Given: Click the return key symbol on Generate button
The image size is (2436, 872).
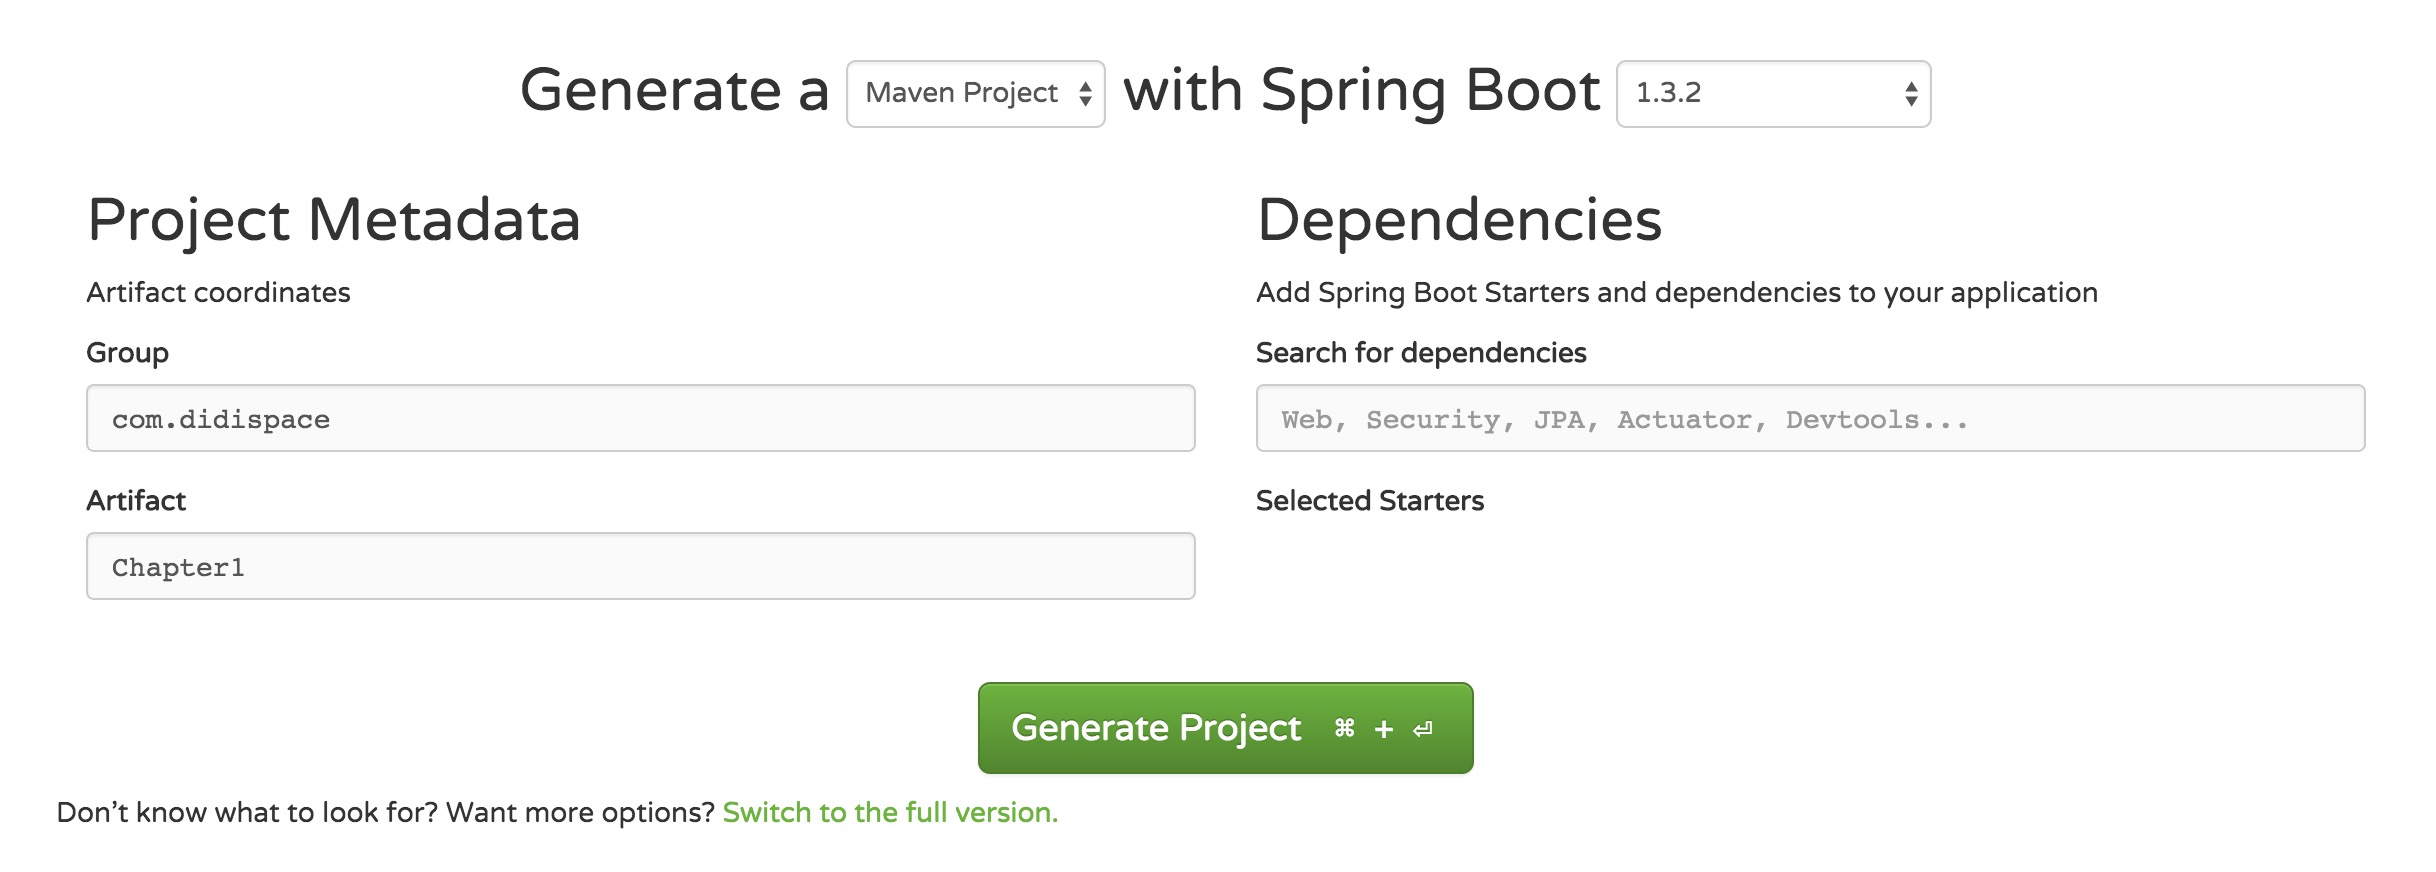Looking at the screenshot, I should coord(1423,729).
